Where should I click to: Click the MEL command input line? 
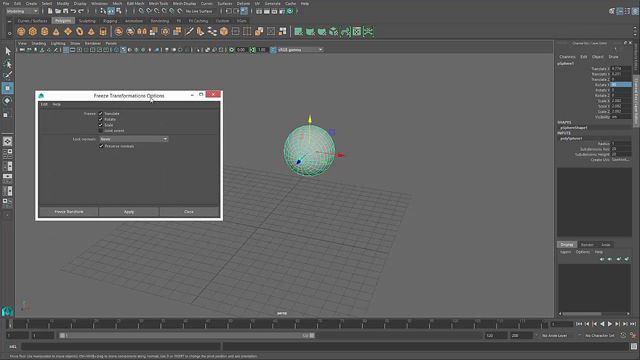[x=121, y=347]
